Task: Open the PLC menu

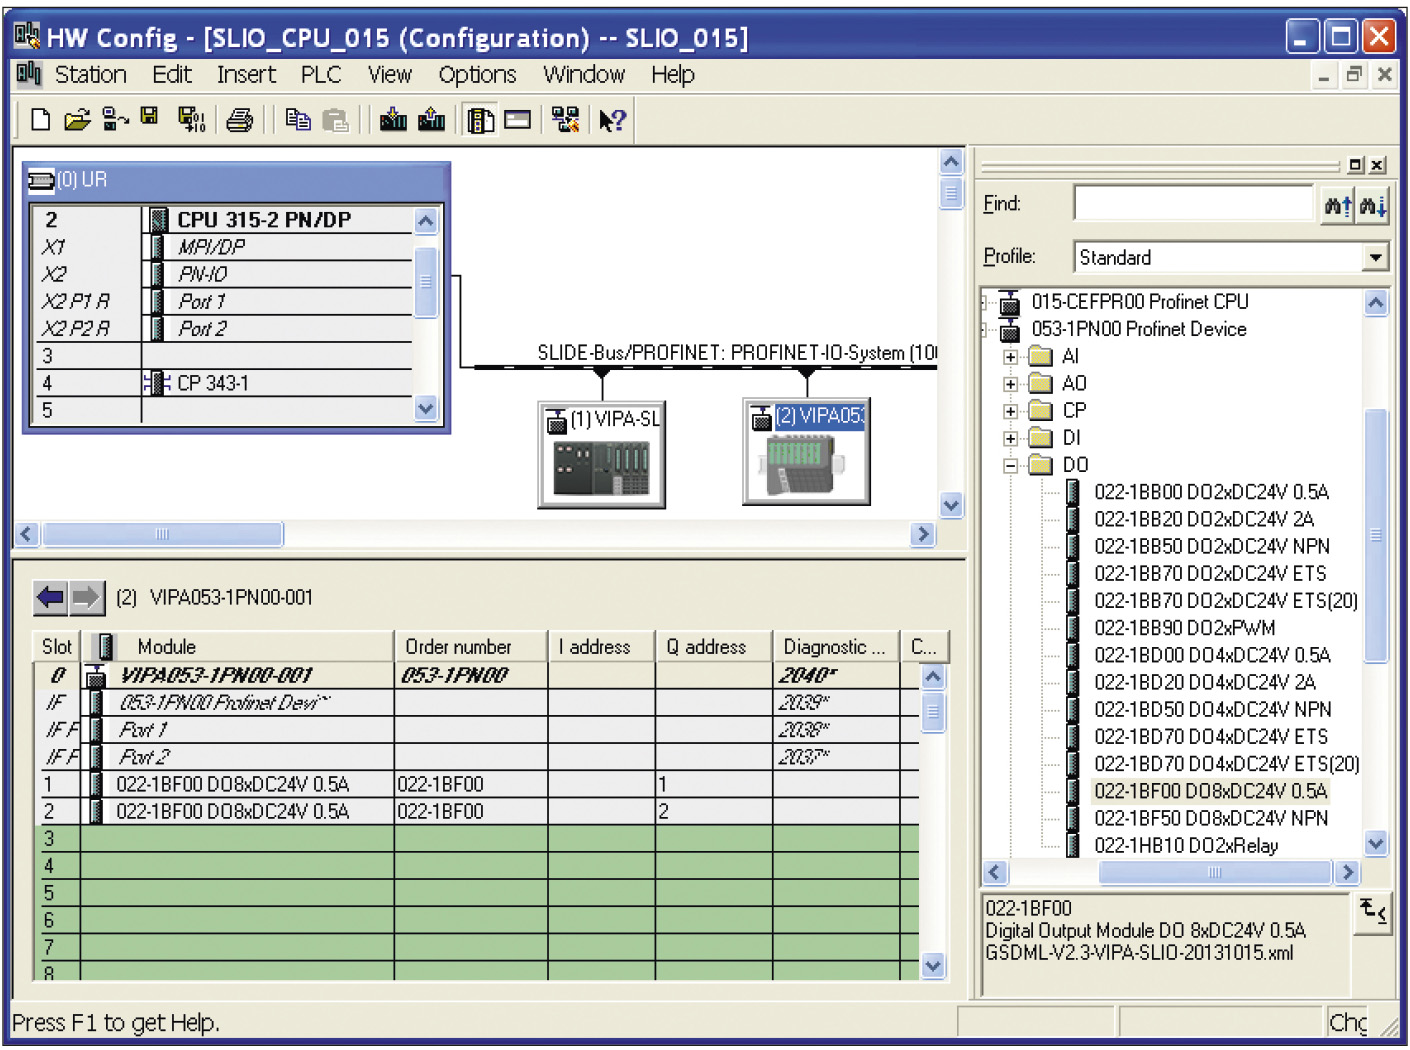Action: click(x=321, y=75)
